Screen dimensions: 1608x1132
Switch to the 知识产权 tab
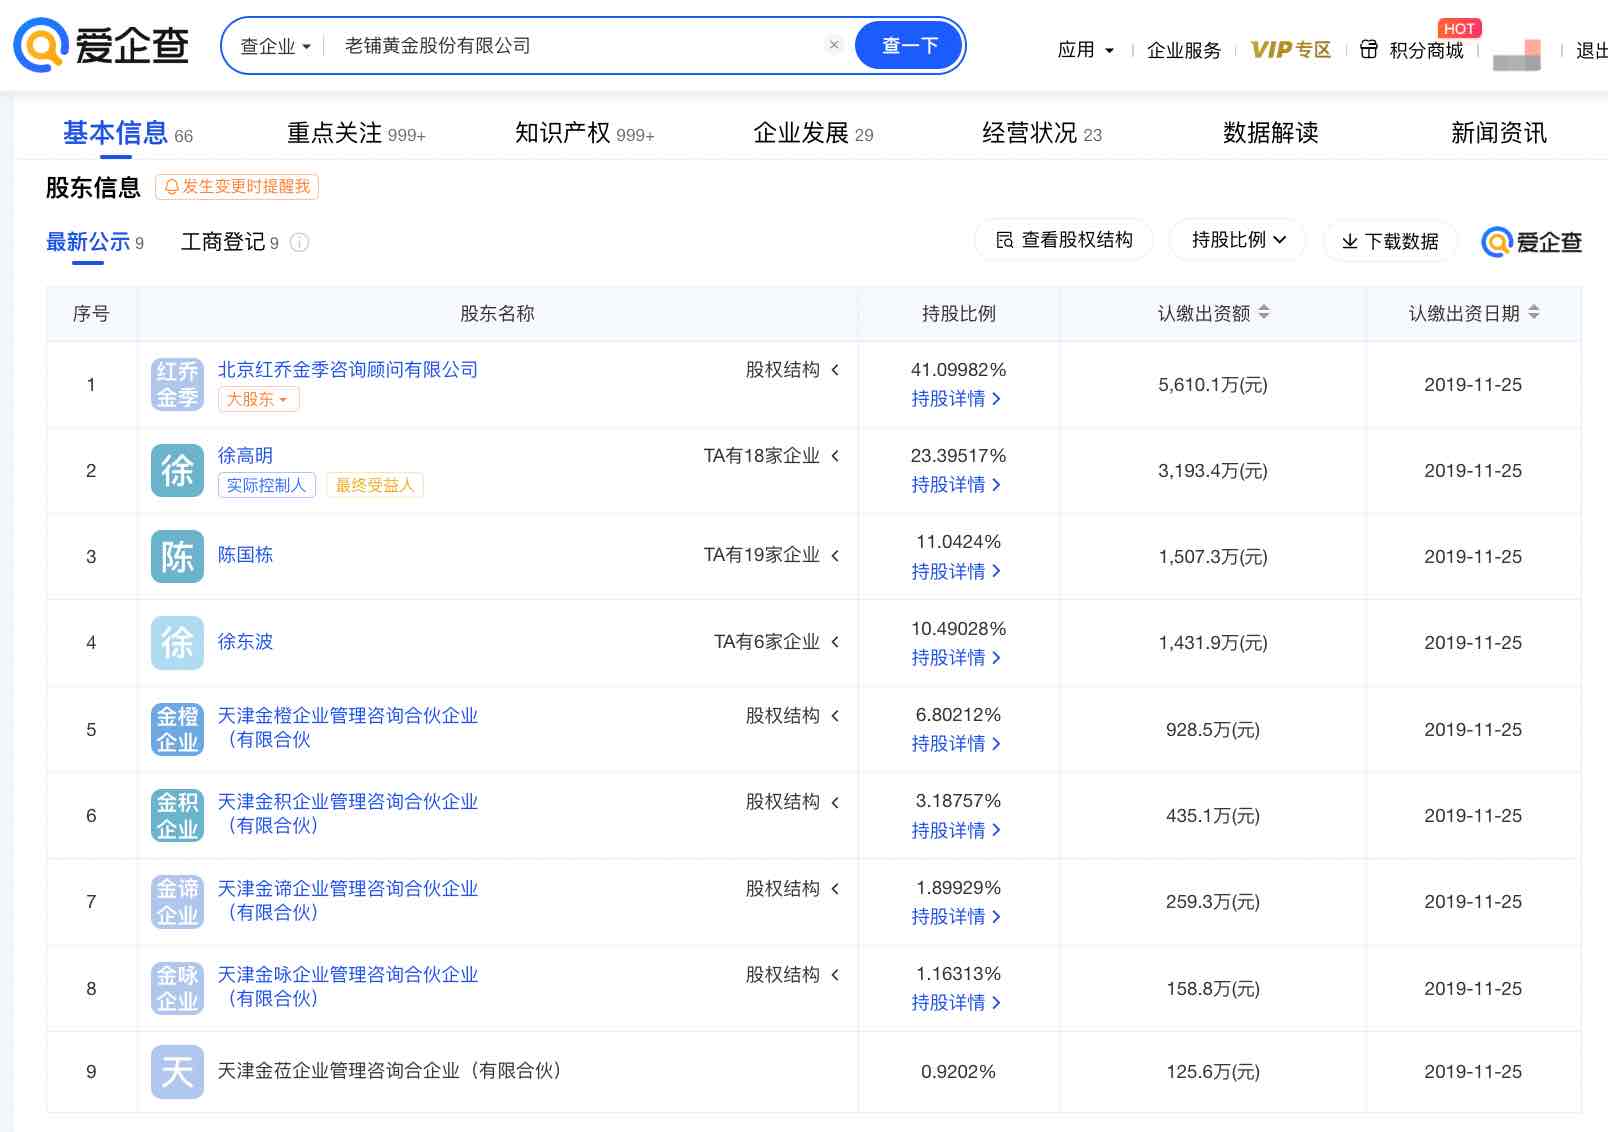click(x=584, y=133)
